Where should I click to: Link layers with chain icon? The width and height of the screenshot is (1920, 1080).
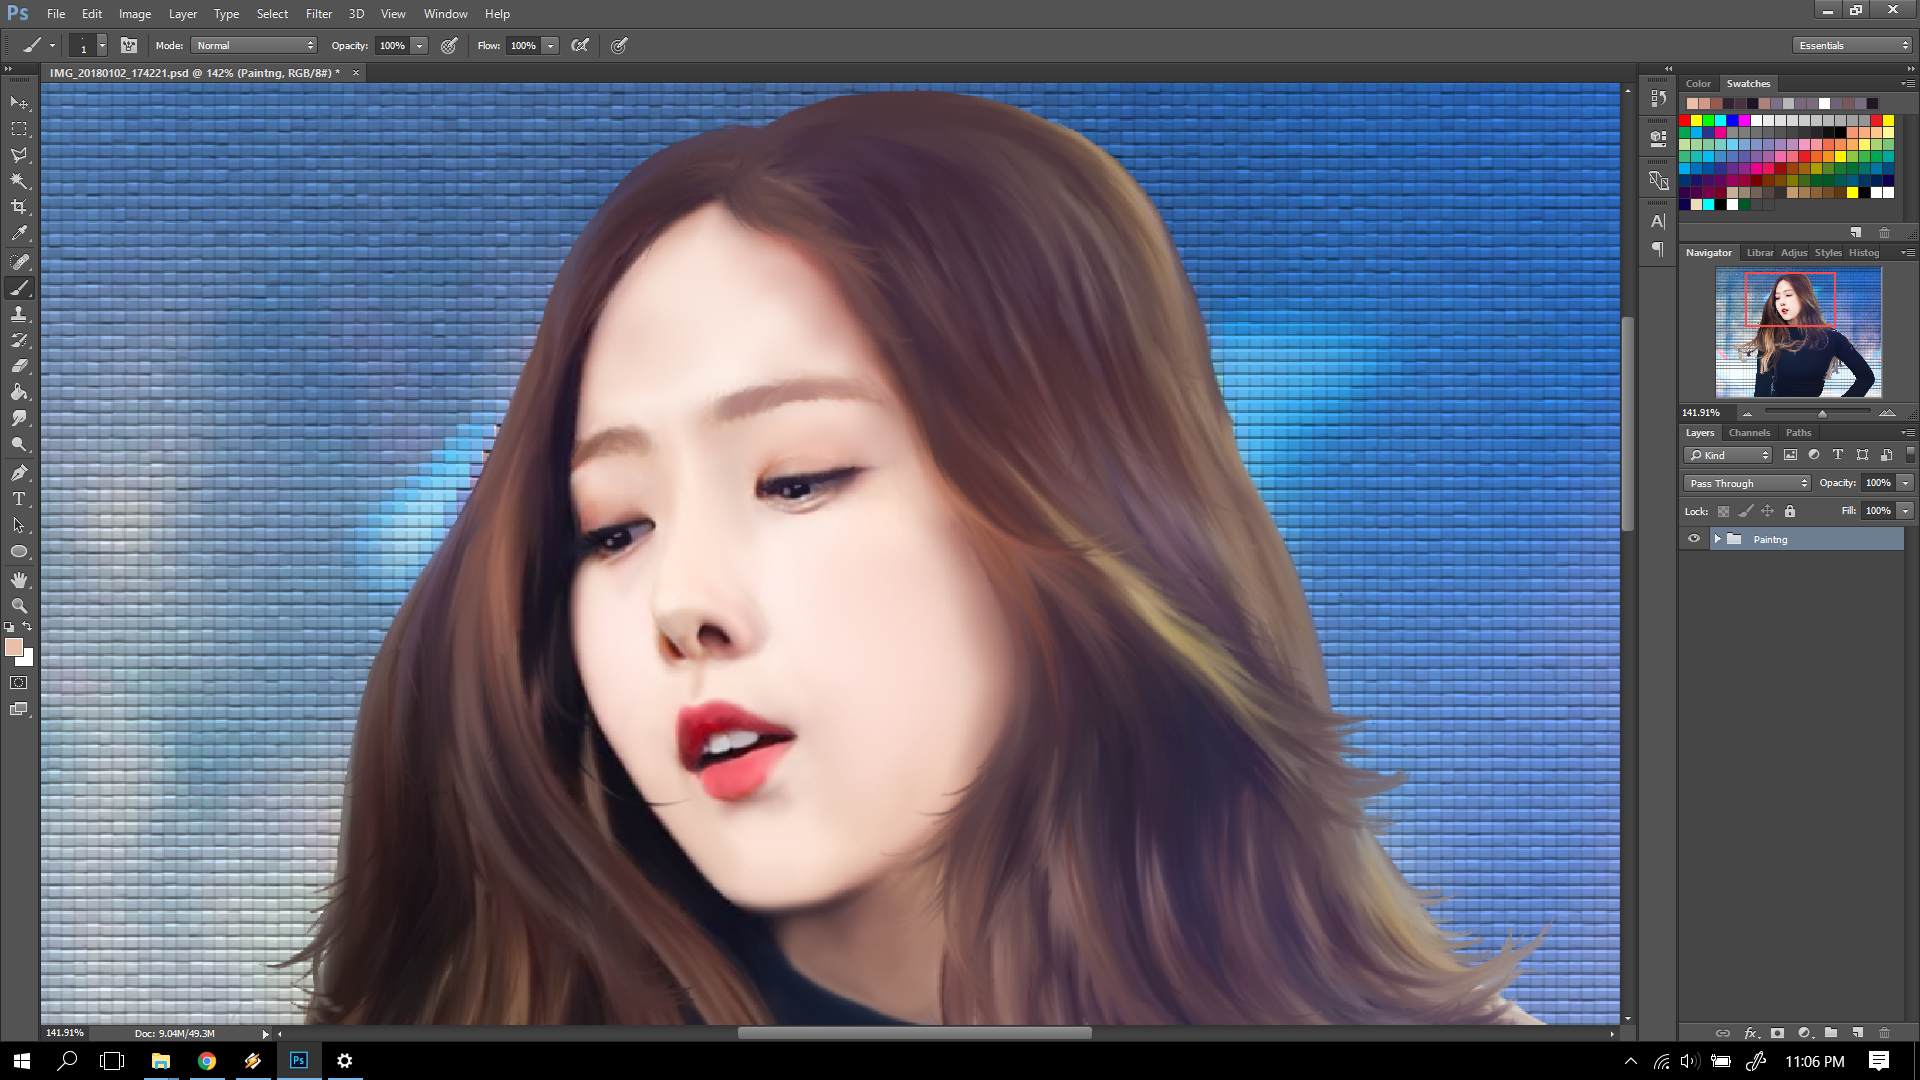[1723, 1033]
